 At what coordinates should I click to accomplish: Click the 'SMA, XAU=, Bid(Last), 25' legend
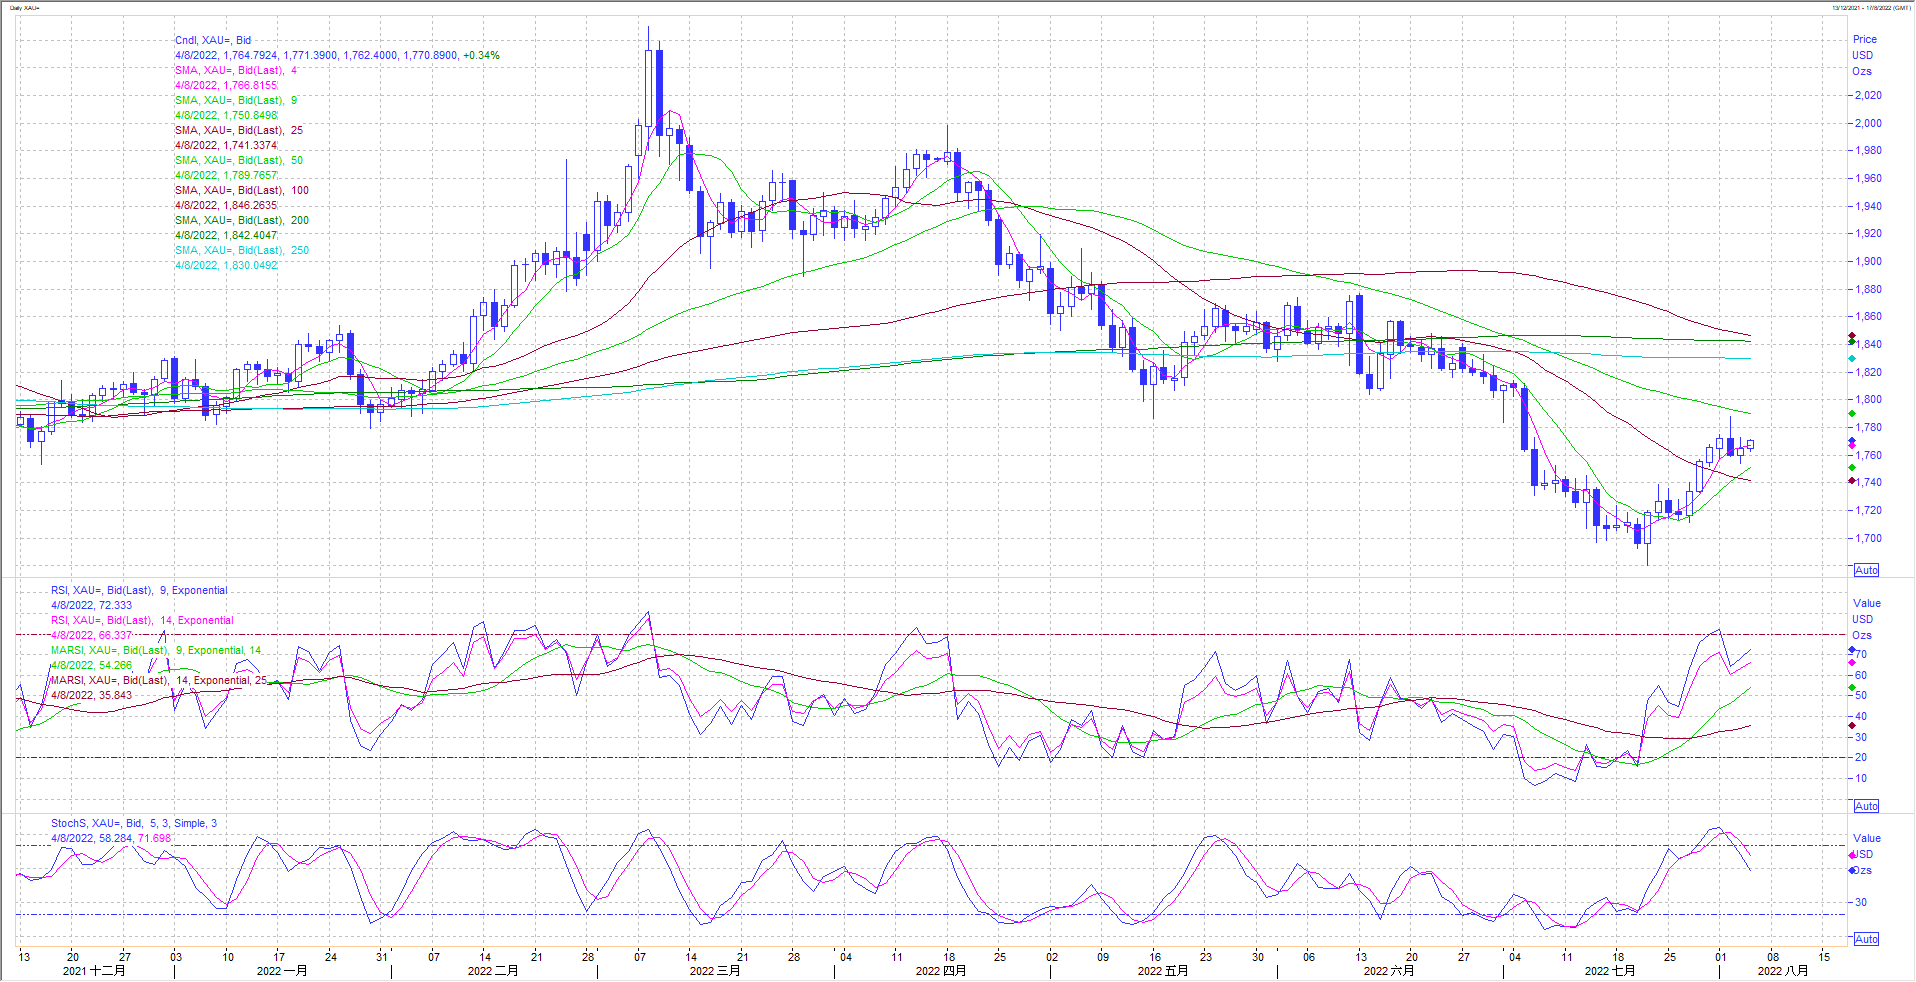pyautogui.click(x=239, y=131)
